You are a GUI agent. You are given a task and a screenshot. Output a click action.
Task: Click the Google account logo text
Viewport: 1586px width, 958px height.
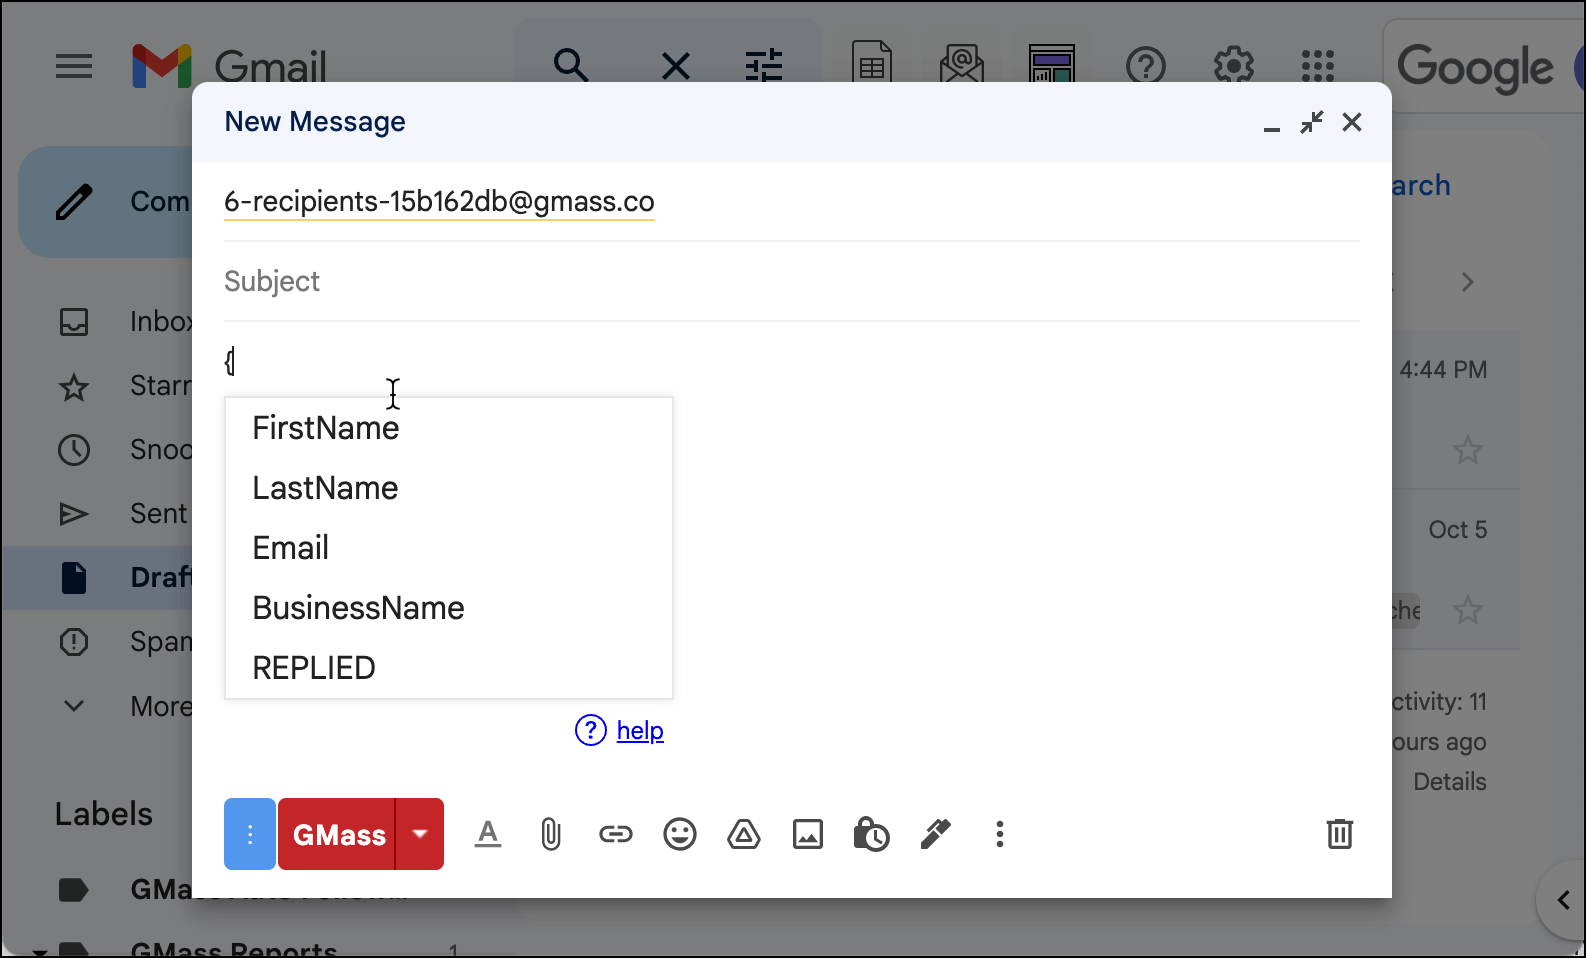point(1475,68)
